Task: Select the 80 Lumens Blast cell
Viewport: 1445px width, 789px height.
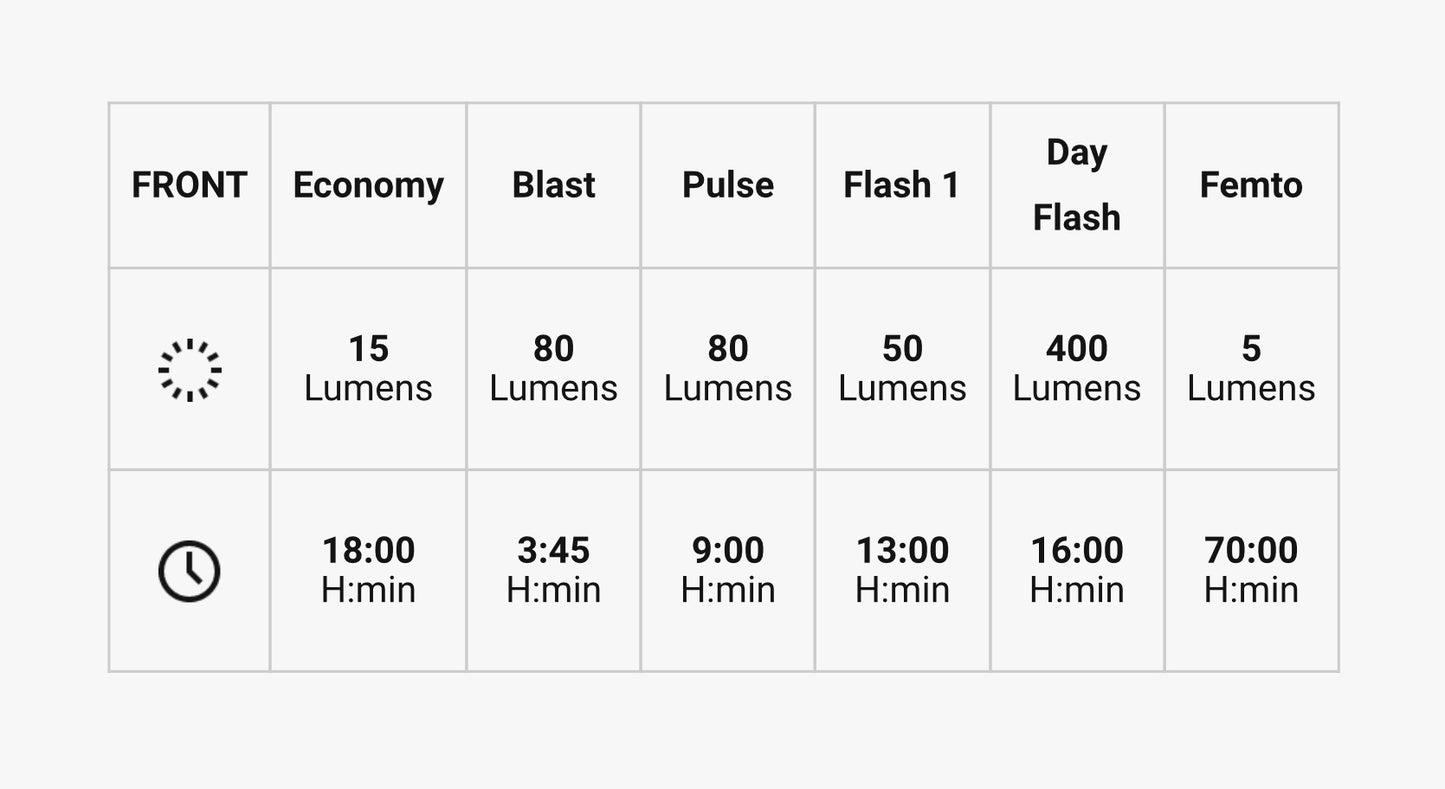Action: click(553, 368)
